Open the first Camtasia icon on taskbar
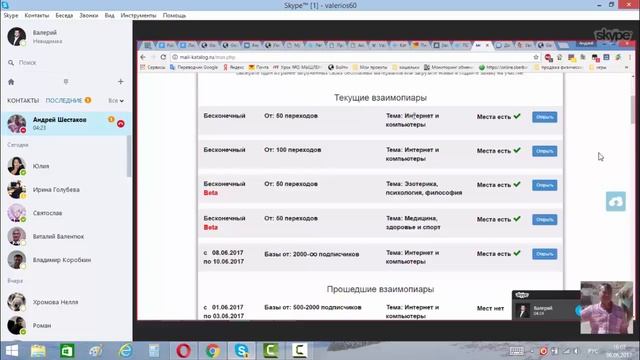The image size is (640, 360). 271,351
